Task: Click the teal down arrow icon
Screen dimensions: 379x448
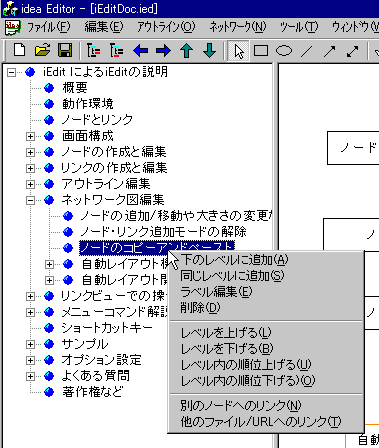Action: [209, 51]
